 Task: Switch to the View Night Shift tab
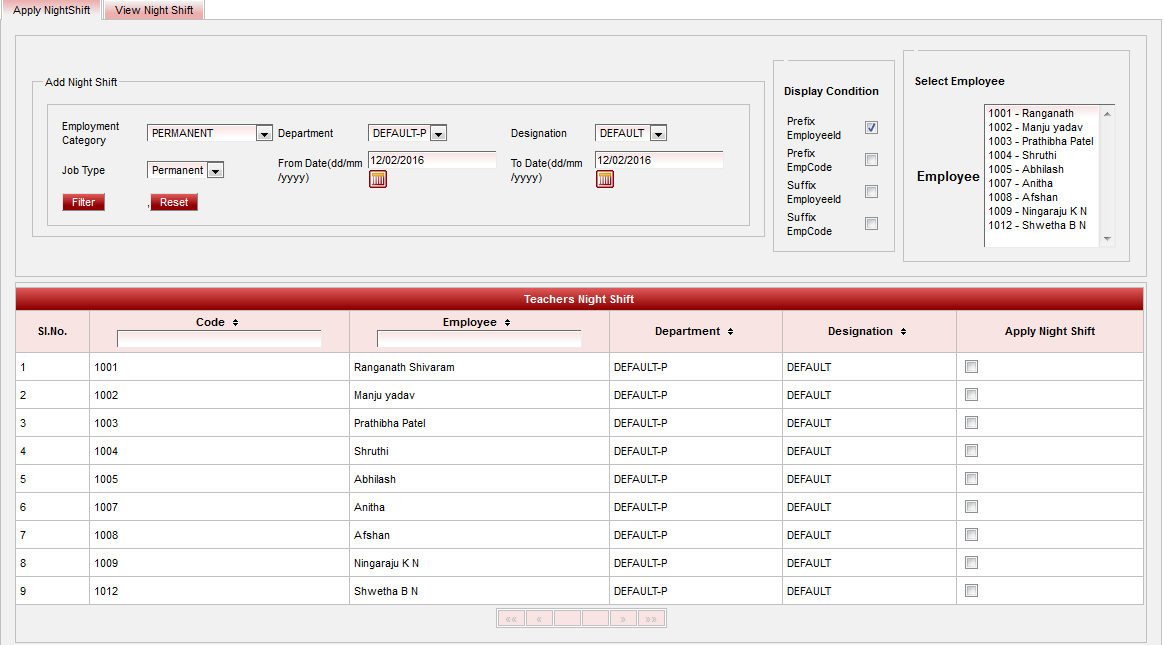[154, 10]
